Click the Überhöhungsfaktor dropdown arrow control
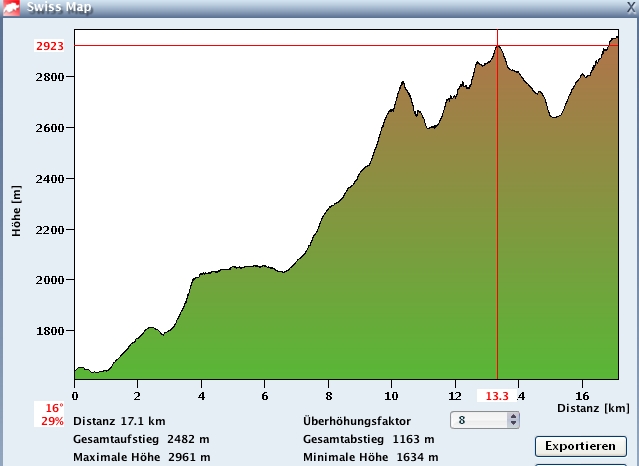The image size is (639, 466). click(513, 421)
